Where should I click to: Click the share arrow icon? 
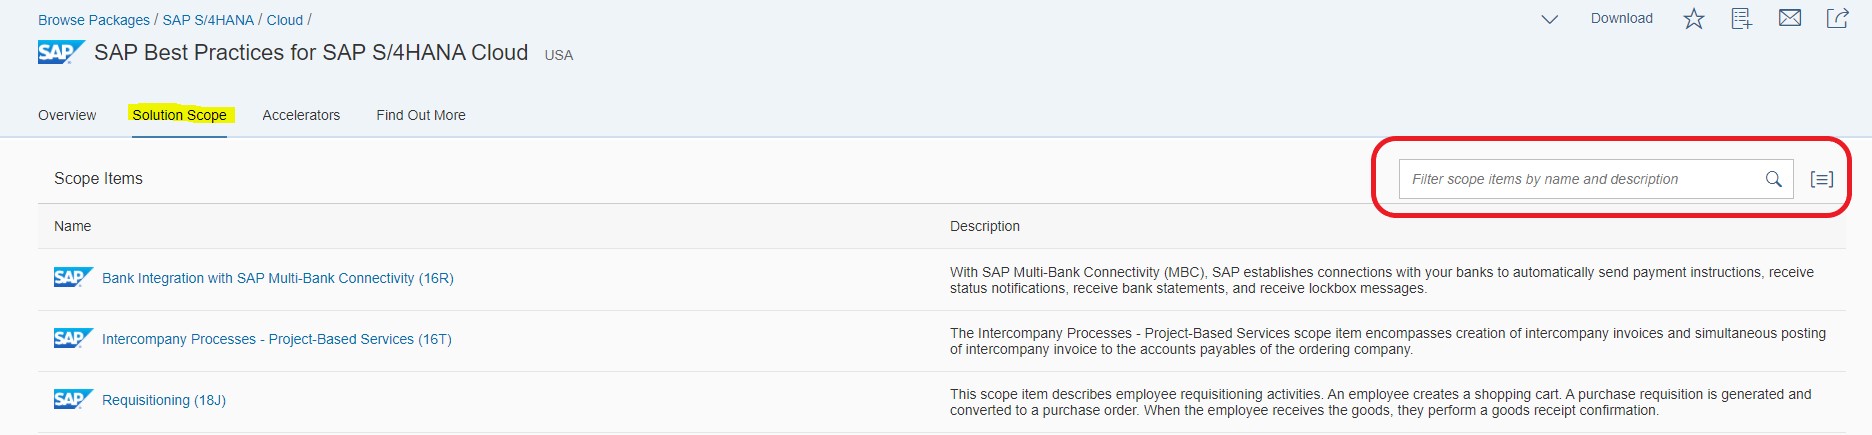pyautogui.click(x=1837, y=18)
